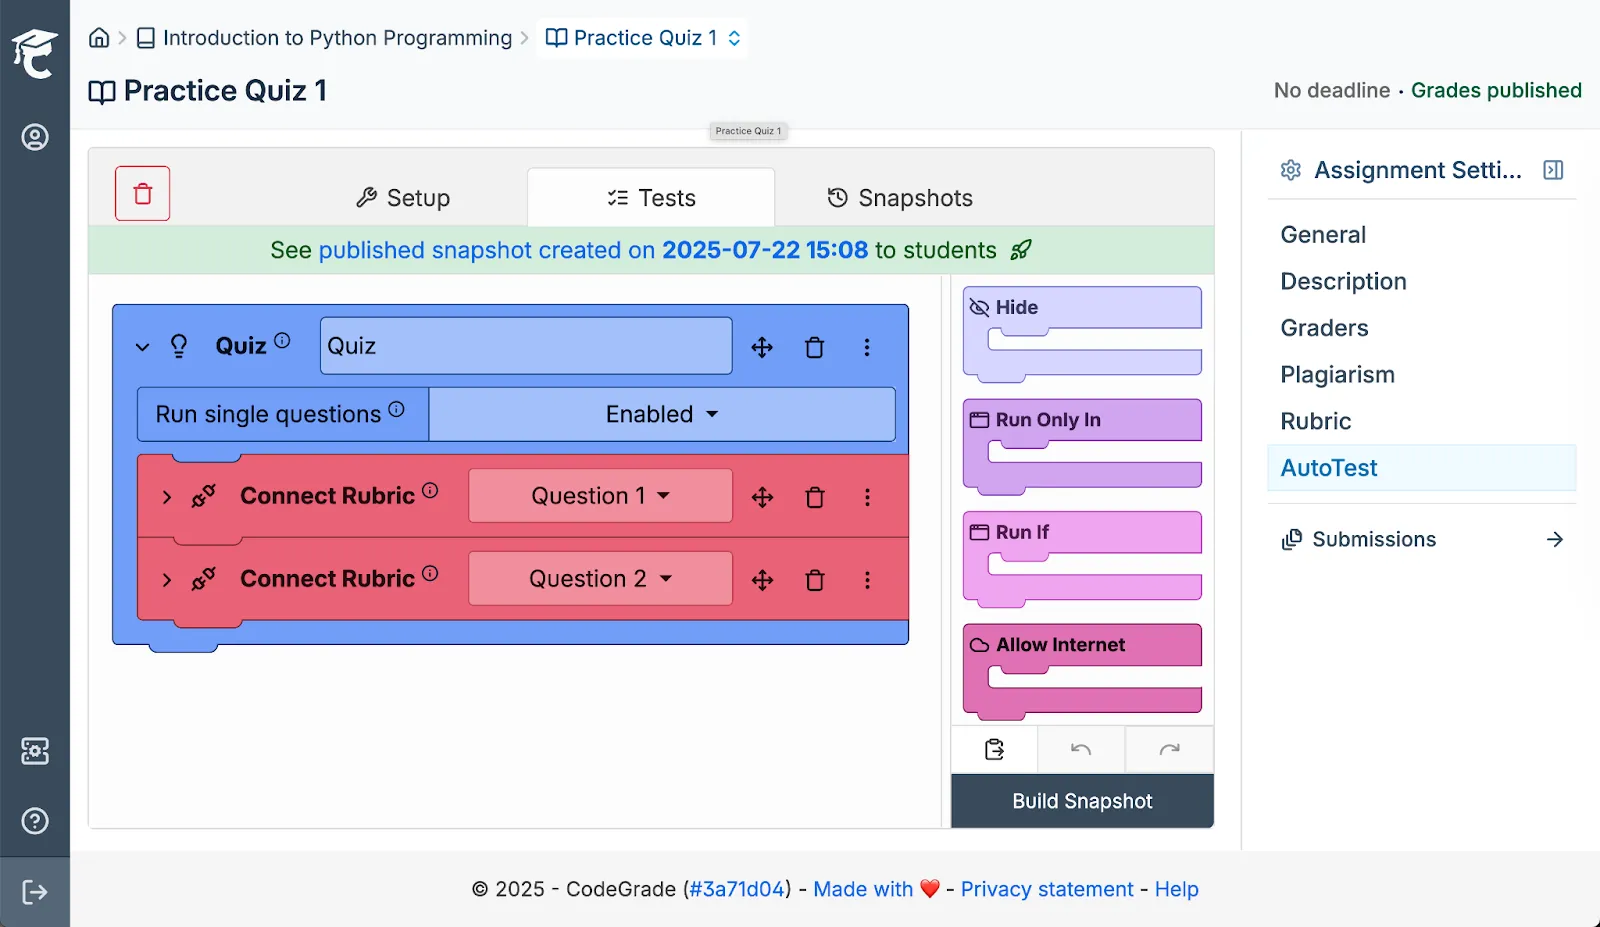Switch to the Tests tab
Image resolution: width=1600 pixels, height=927 pixels.
coord(651,198)
